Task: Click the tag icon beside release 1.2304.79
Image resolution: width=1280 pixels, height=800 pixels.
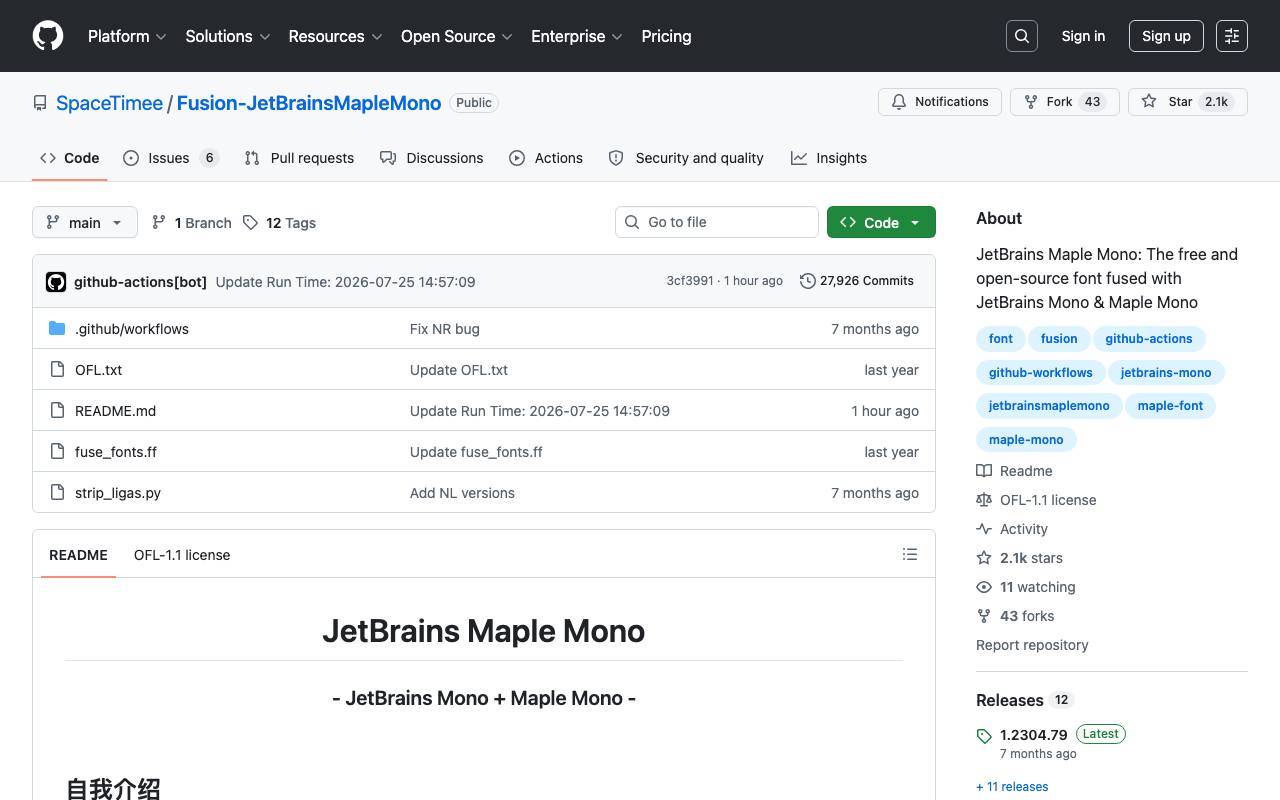Action: pos(984,736)
